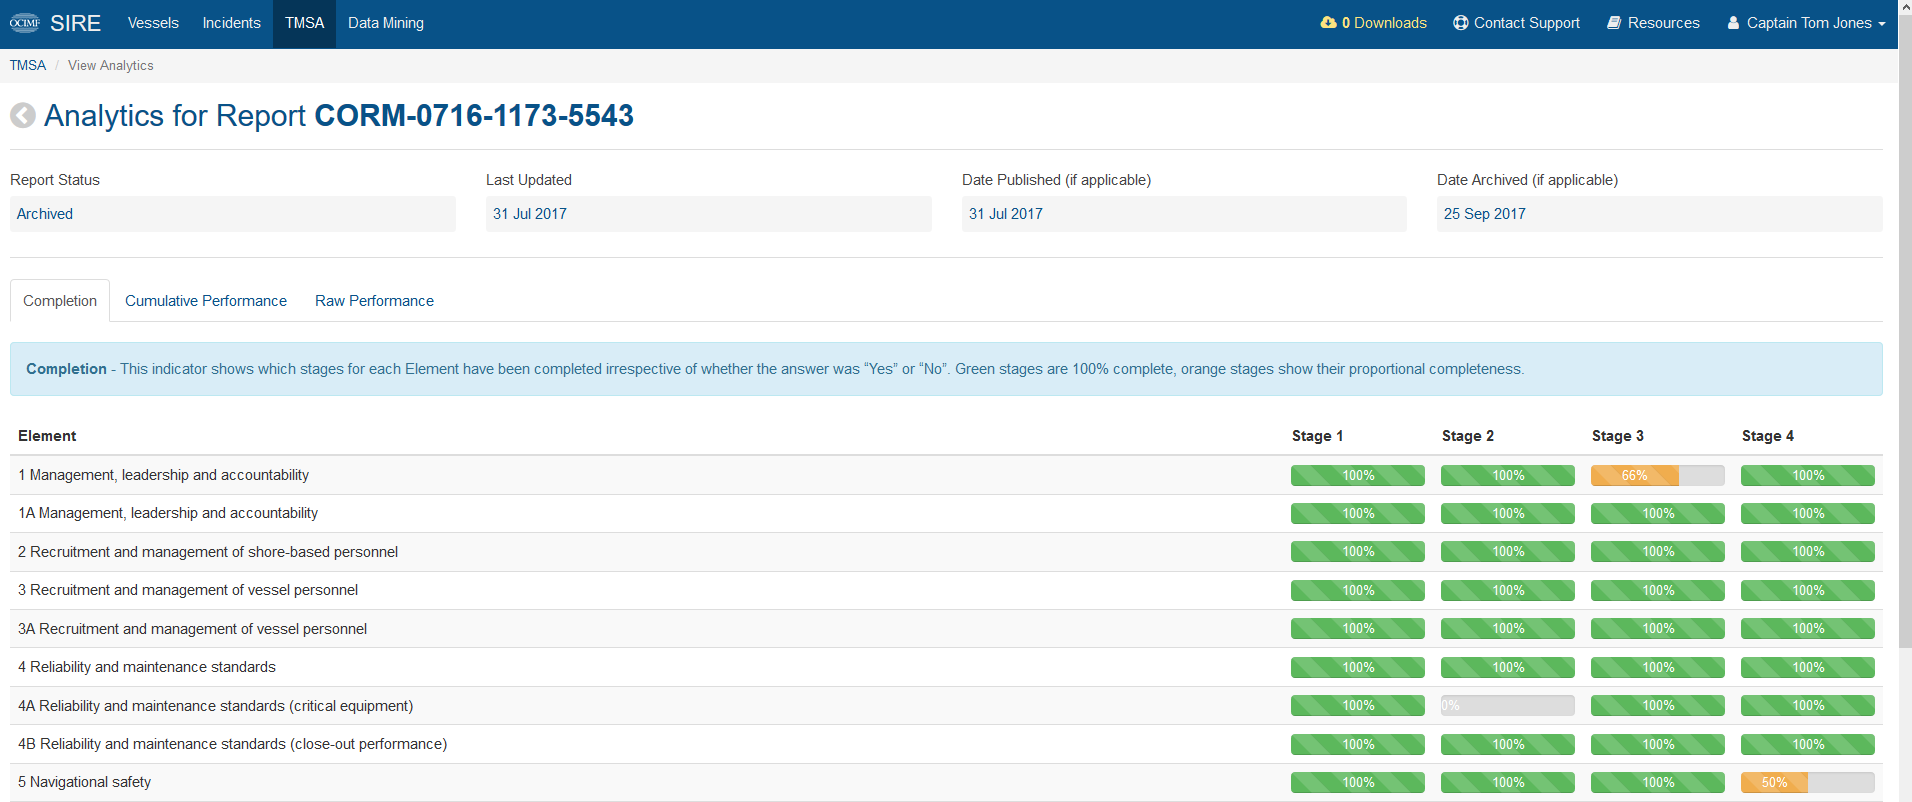Switch to the Completion tab
1912x802 pixels.
(60, 301)
